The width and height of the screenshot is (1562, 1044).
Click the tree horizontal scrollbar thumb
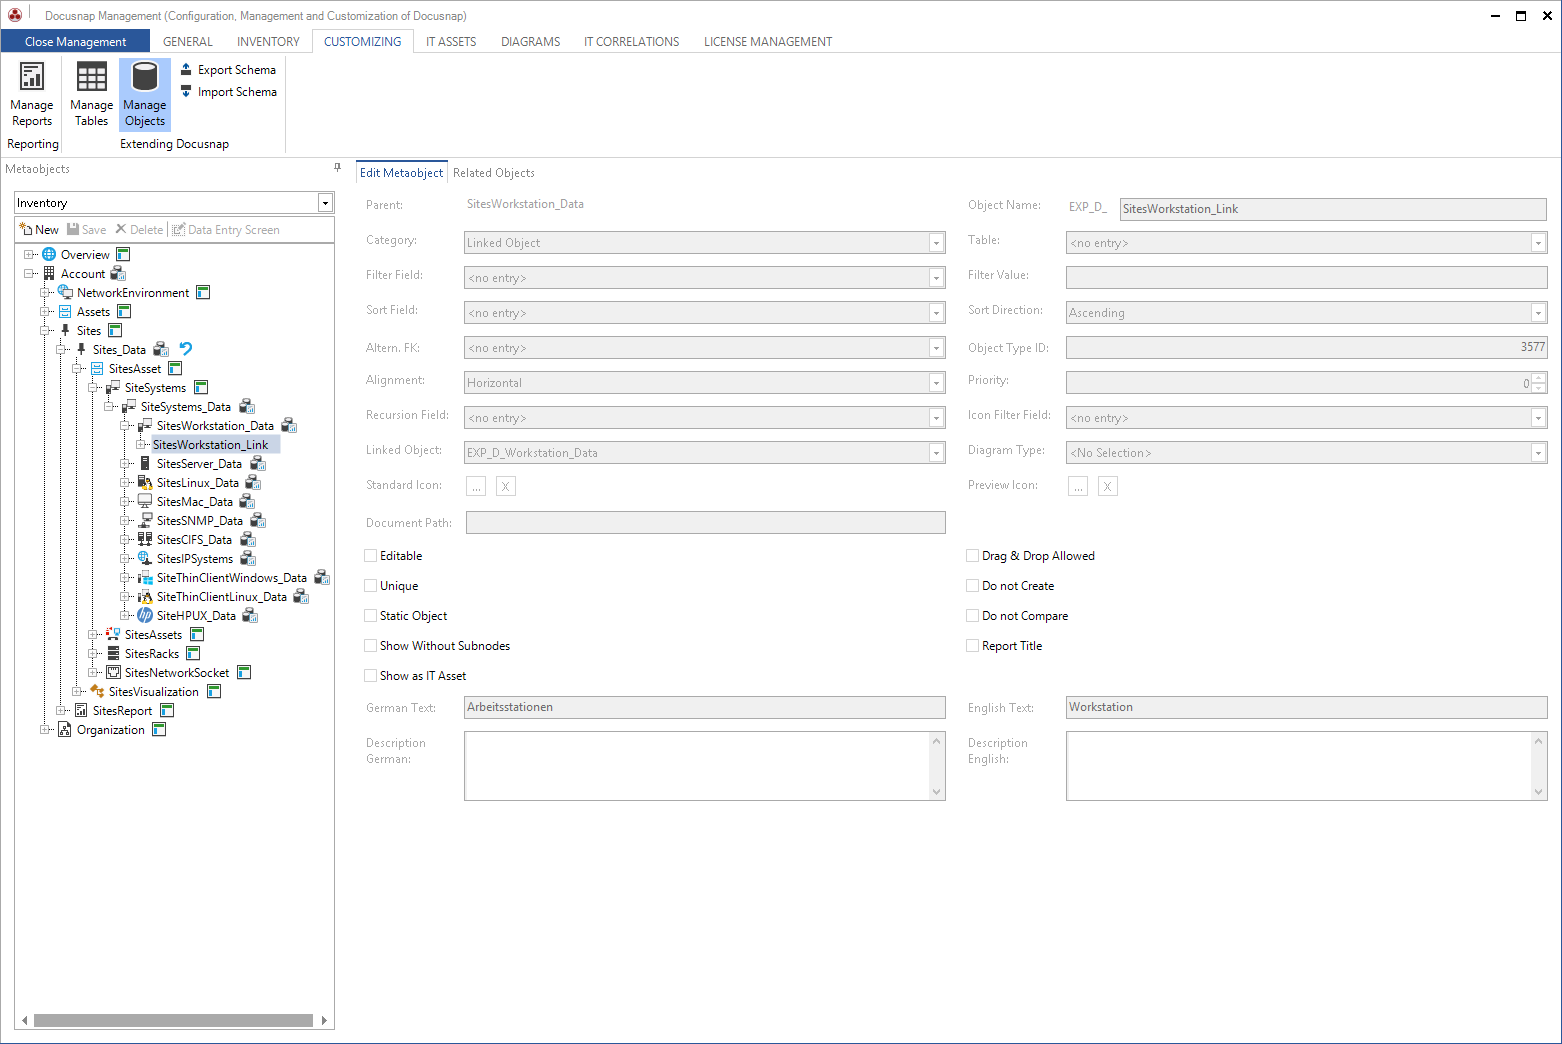click(x=173, y=1020)
